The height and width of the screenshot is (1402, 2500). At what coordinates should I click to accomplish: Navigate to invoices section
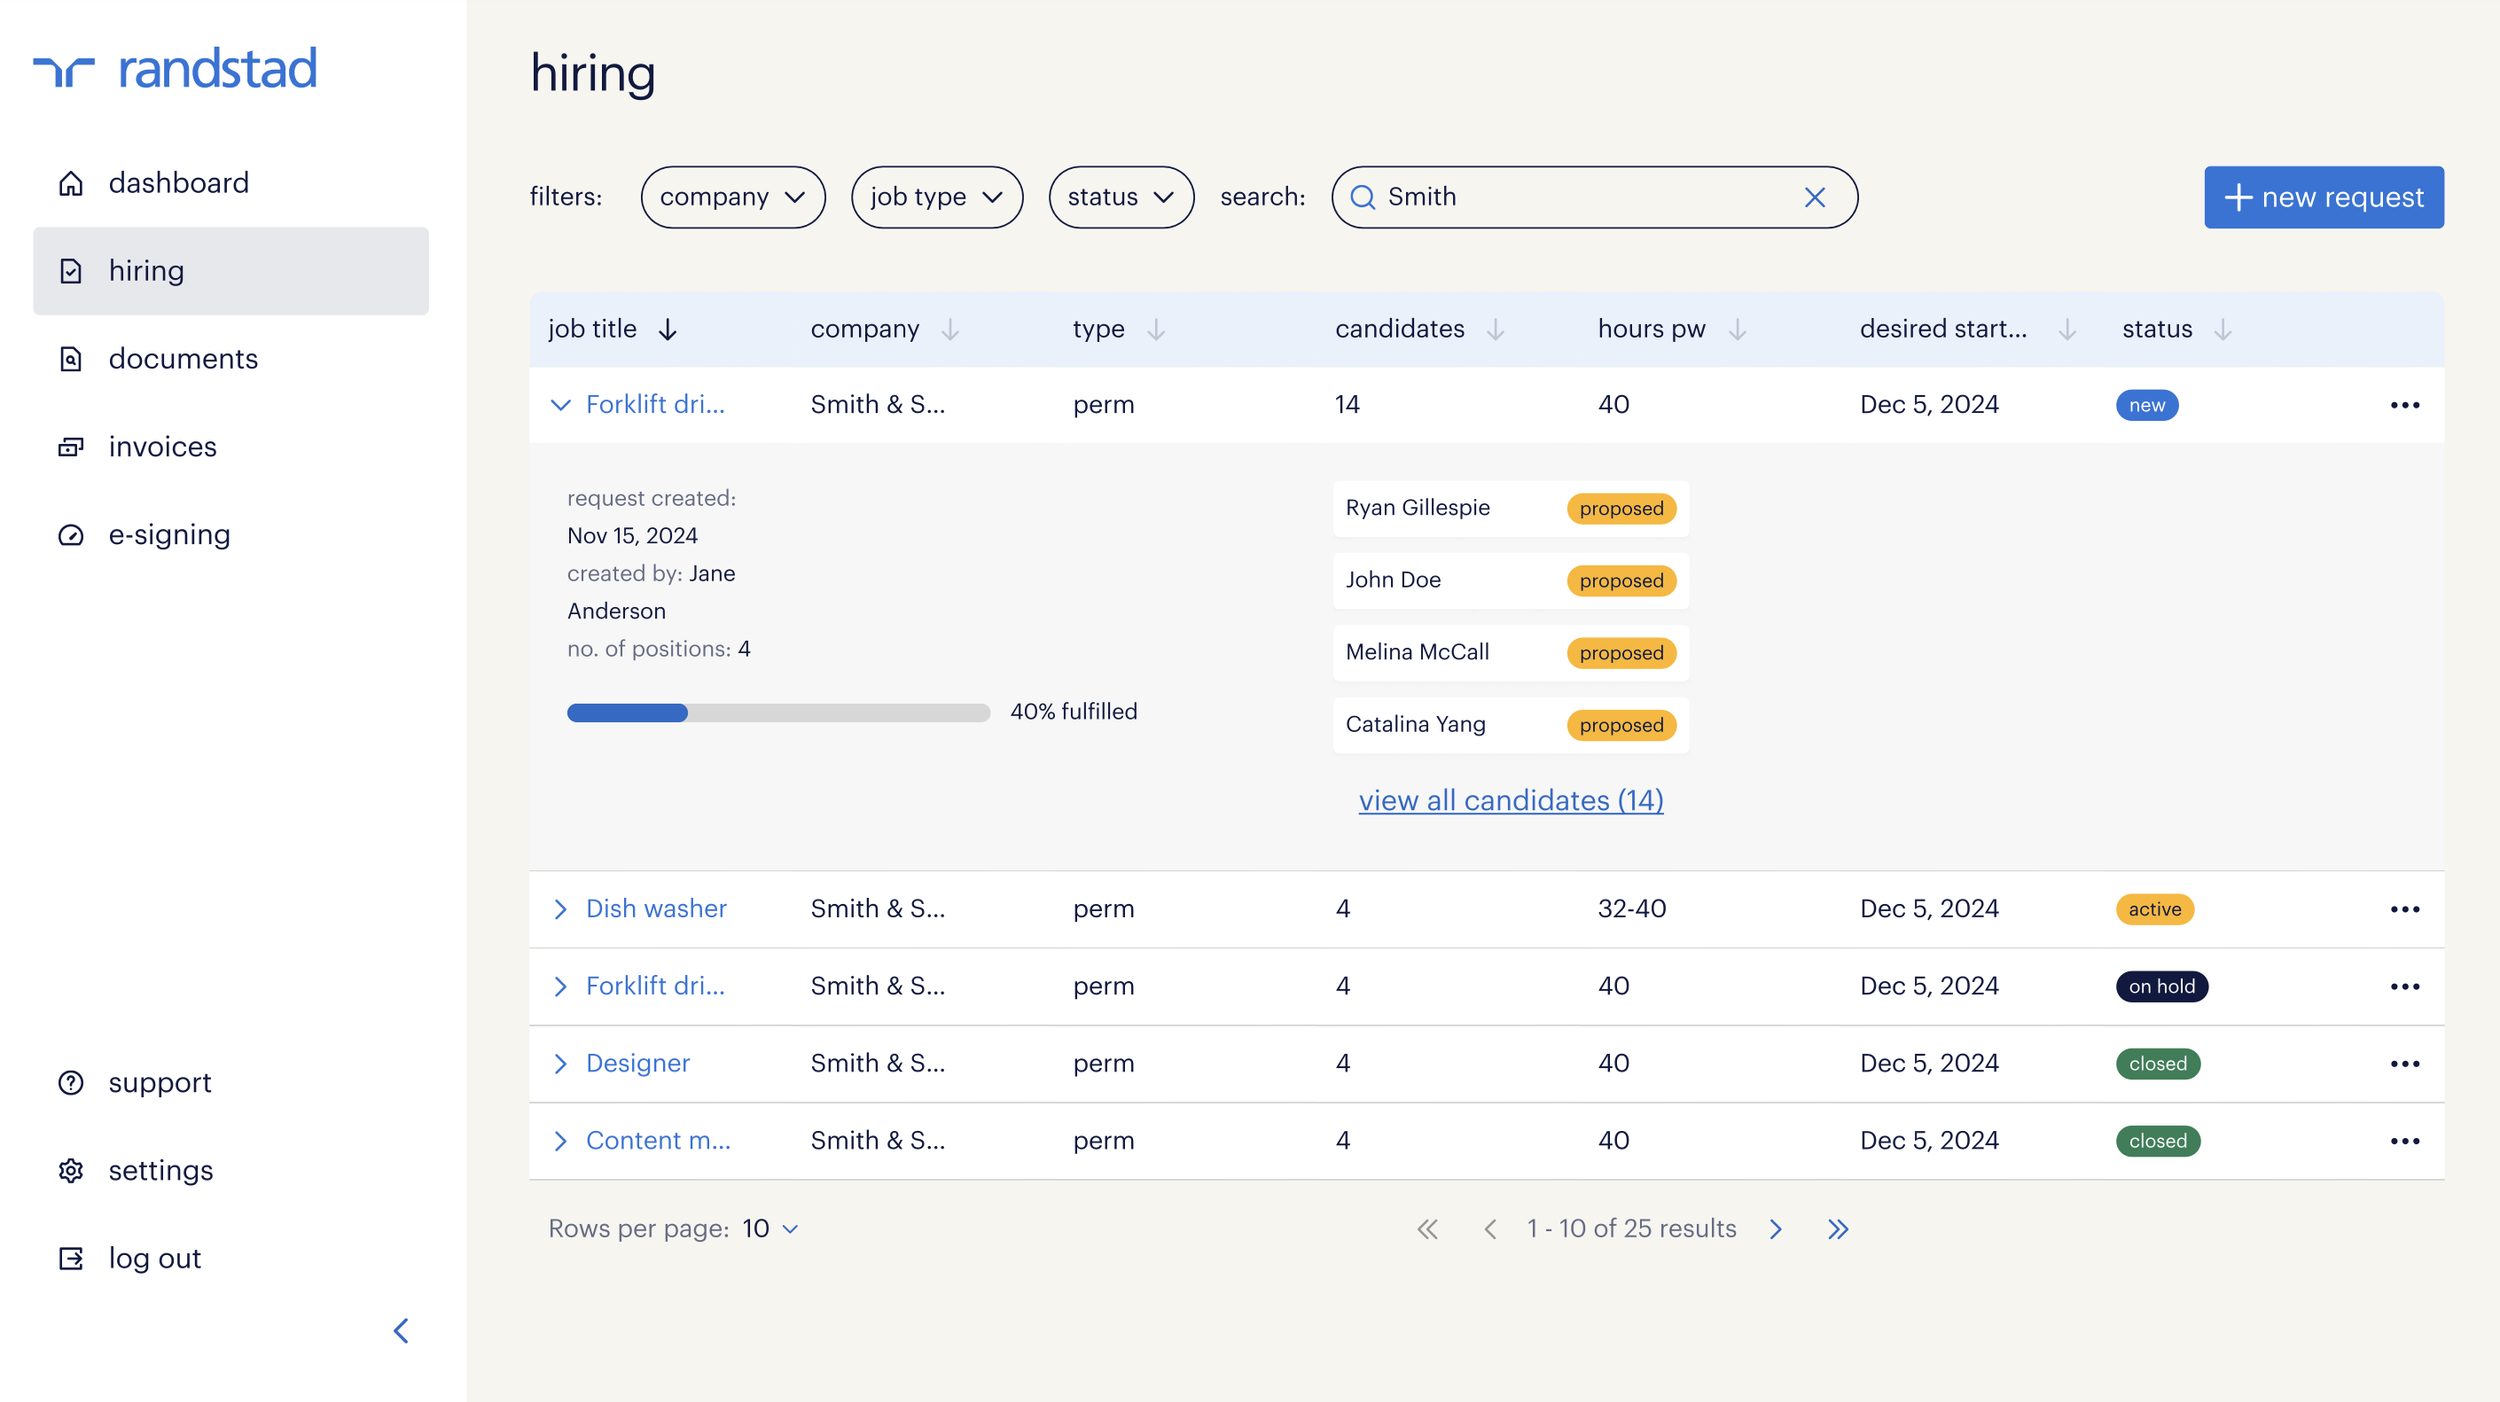pos(162,447)
